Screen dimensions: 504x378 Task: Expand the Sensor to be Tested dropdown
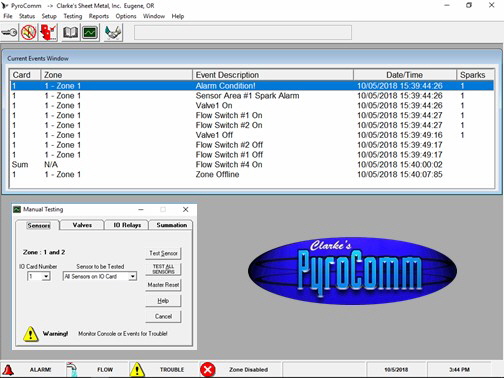coord(133,276)
